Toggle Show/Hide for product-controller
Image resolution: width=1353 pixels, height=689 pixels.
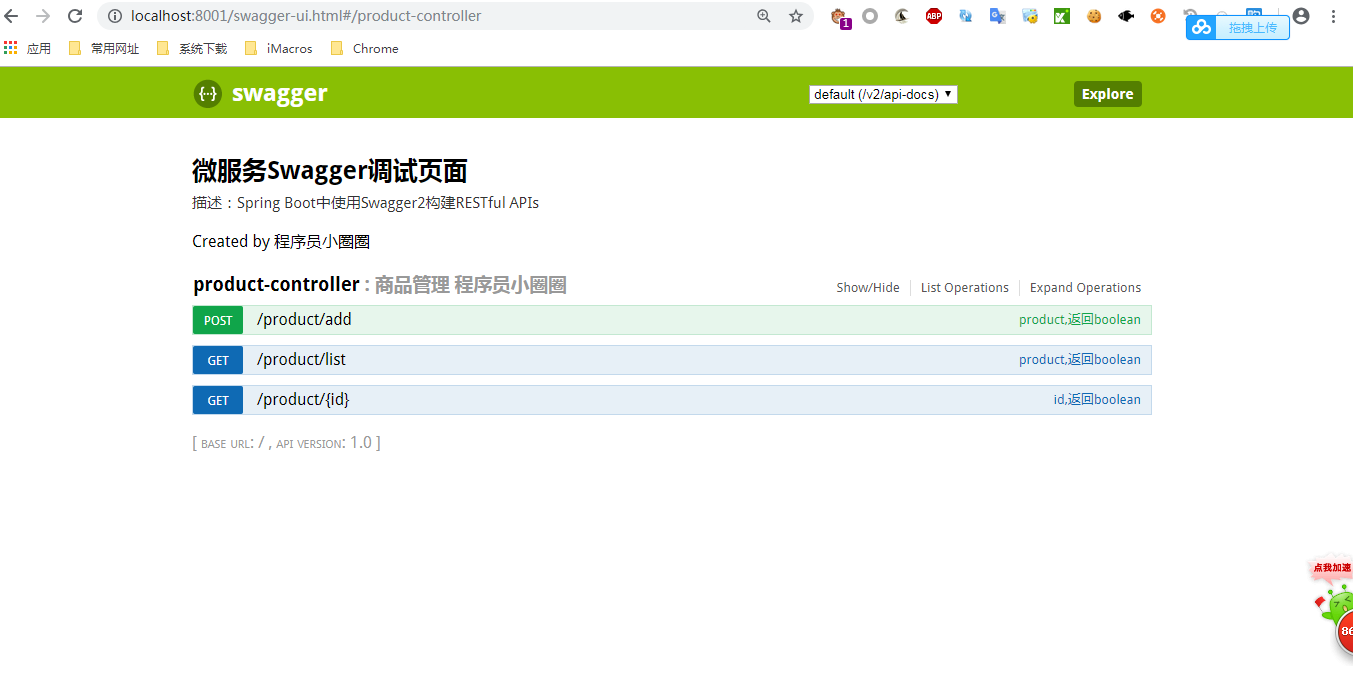[868, 288]
